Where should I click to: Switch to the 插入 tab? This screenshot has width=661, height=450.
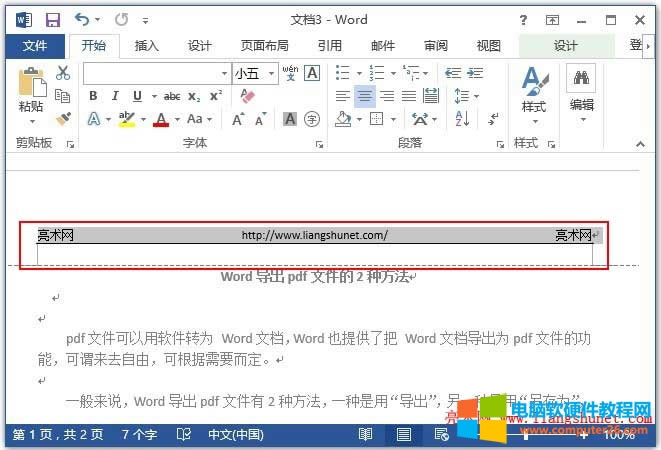click(x=146, y=46)
